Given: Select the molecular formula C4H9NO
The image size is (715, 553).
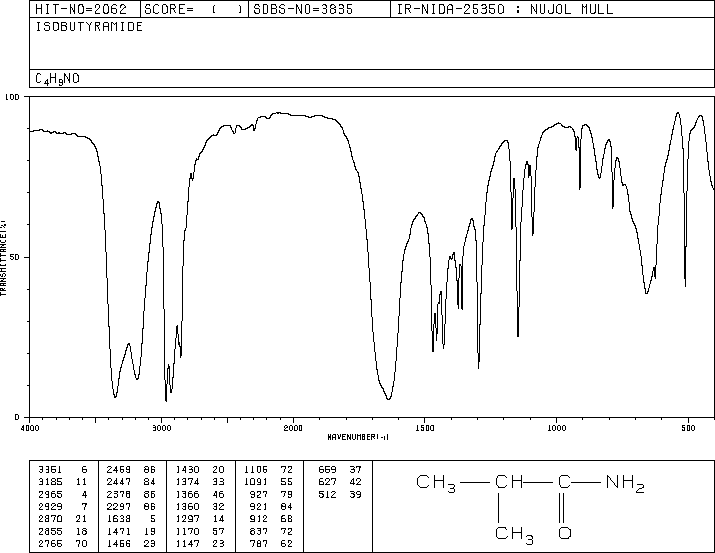Looking at the screenshot, I should click(x=57, y=79).
